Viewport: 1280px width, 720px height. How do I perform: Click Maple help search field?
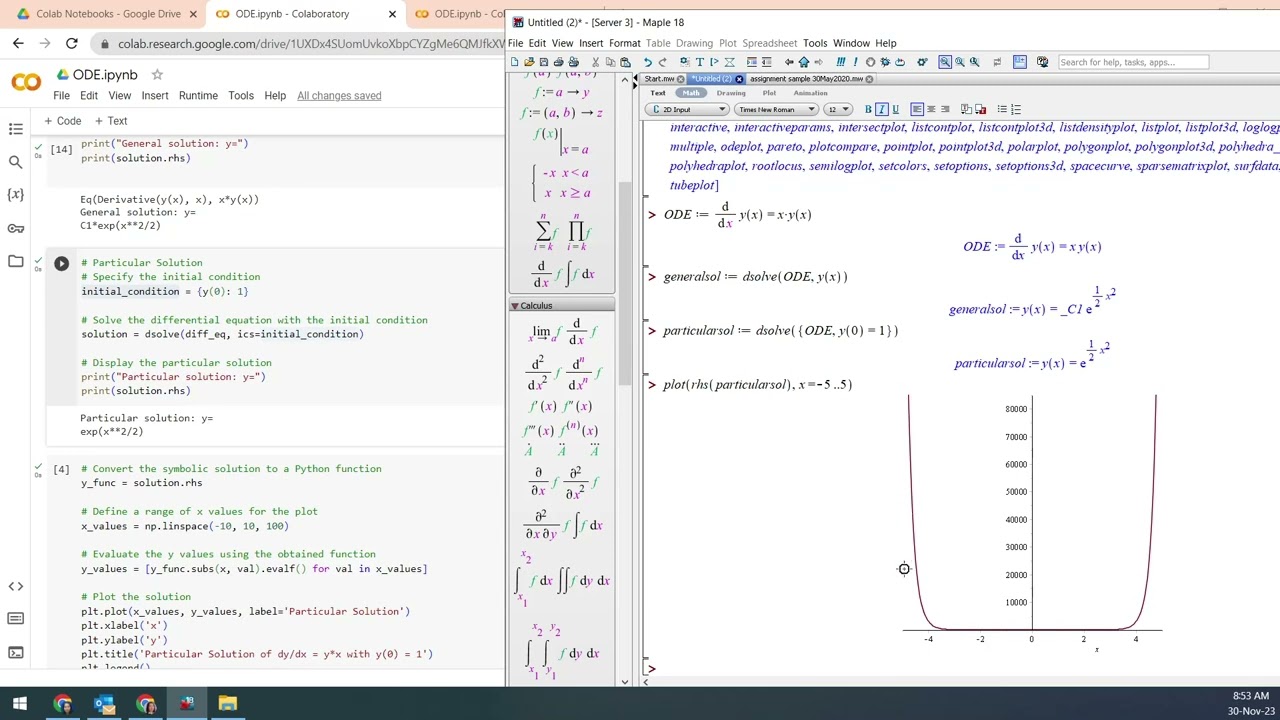(1132, 62)
